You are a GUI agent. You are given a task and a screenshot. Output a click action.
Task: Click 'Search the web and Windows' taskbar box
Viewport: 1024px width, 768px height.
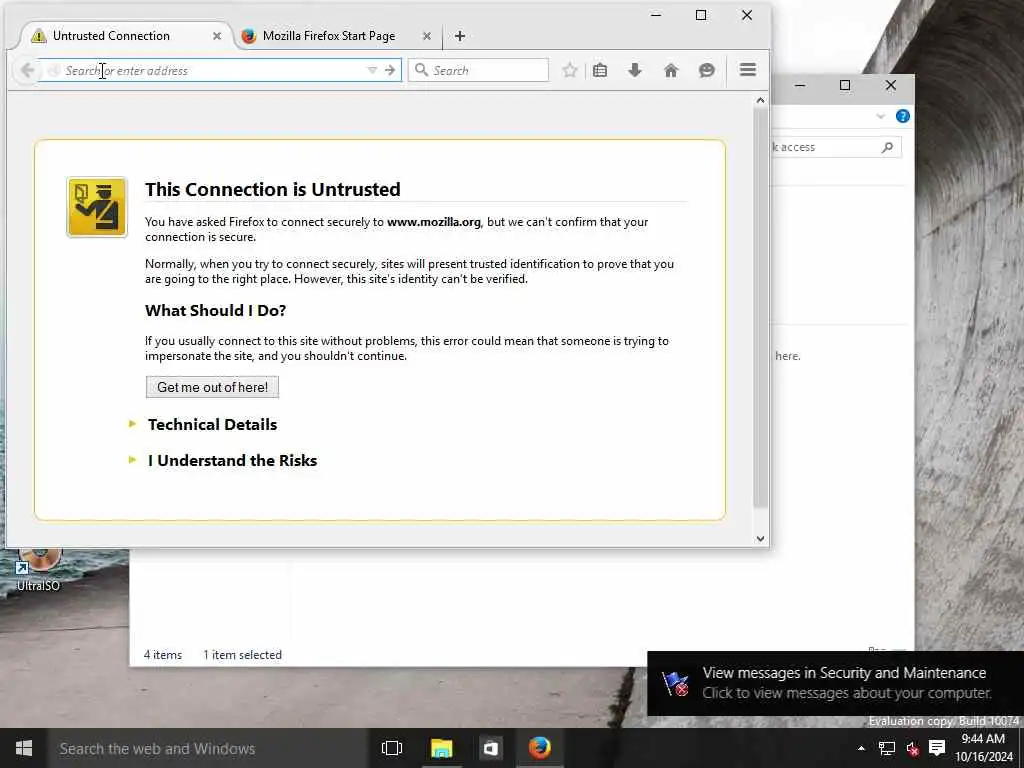(206, 748)
